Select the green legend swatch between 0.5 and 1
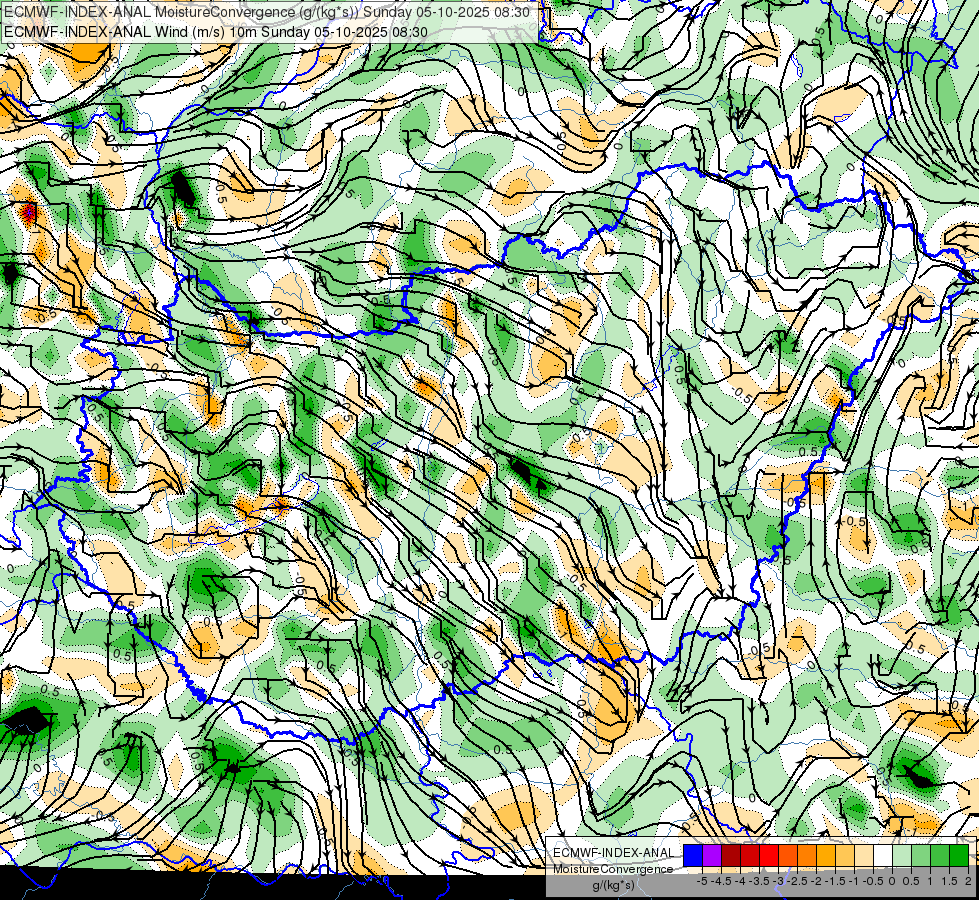This screenshot has height=900, width=979. [x=921, y=856]
